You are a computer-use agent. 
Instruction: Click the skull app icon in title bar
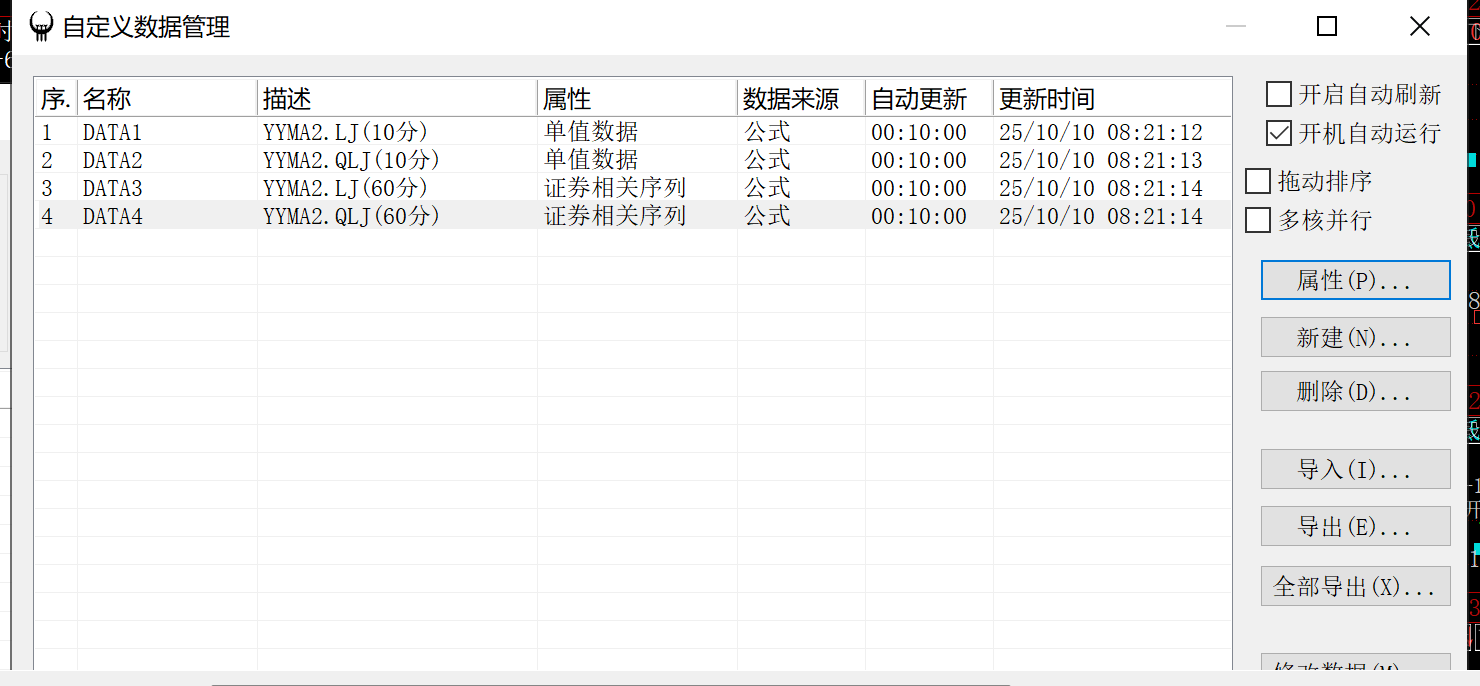[41, 26]
